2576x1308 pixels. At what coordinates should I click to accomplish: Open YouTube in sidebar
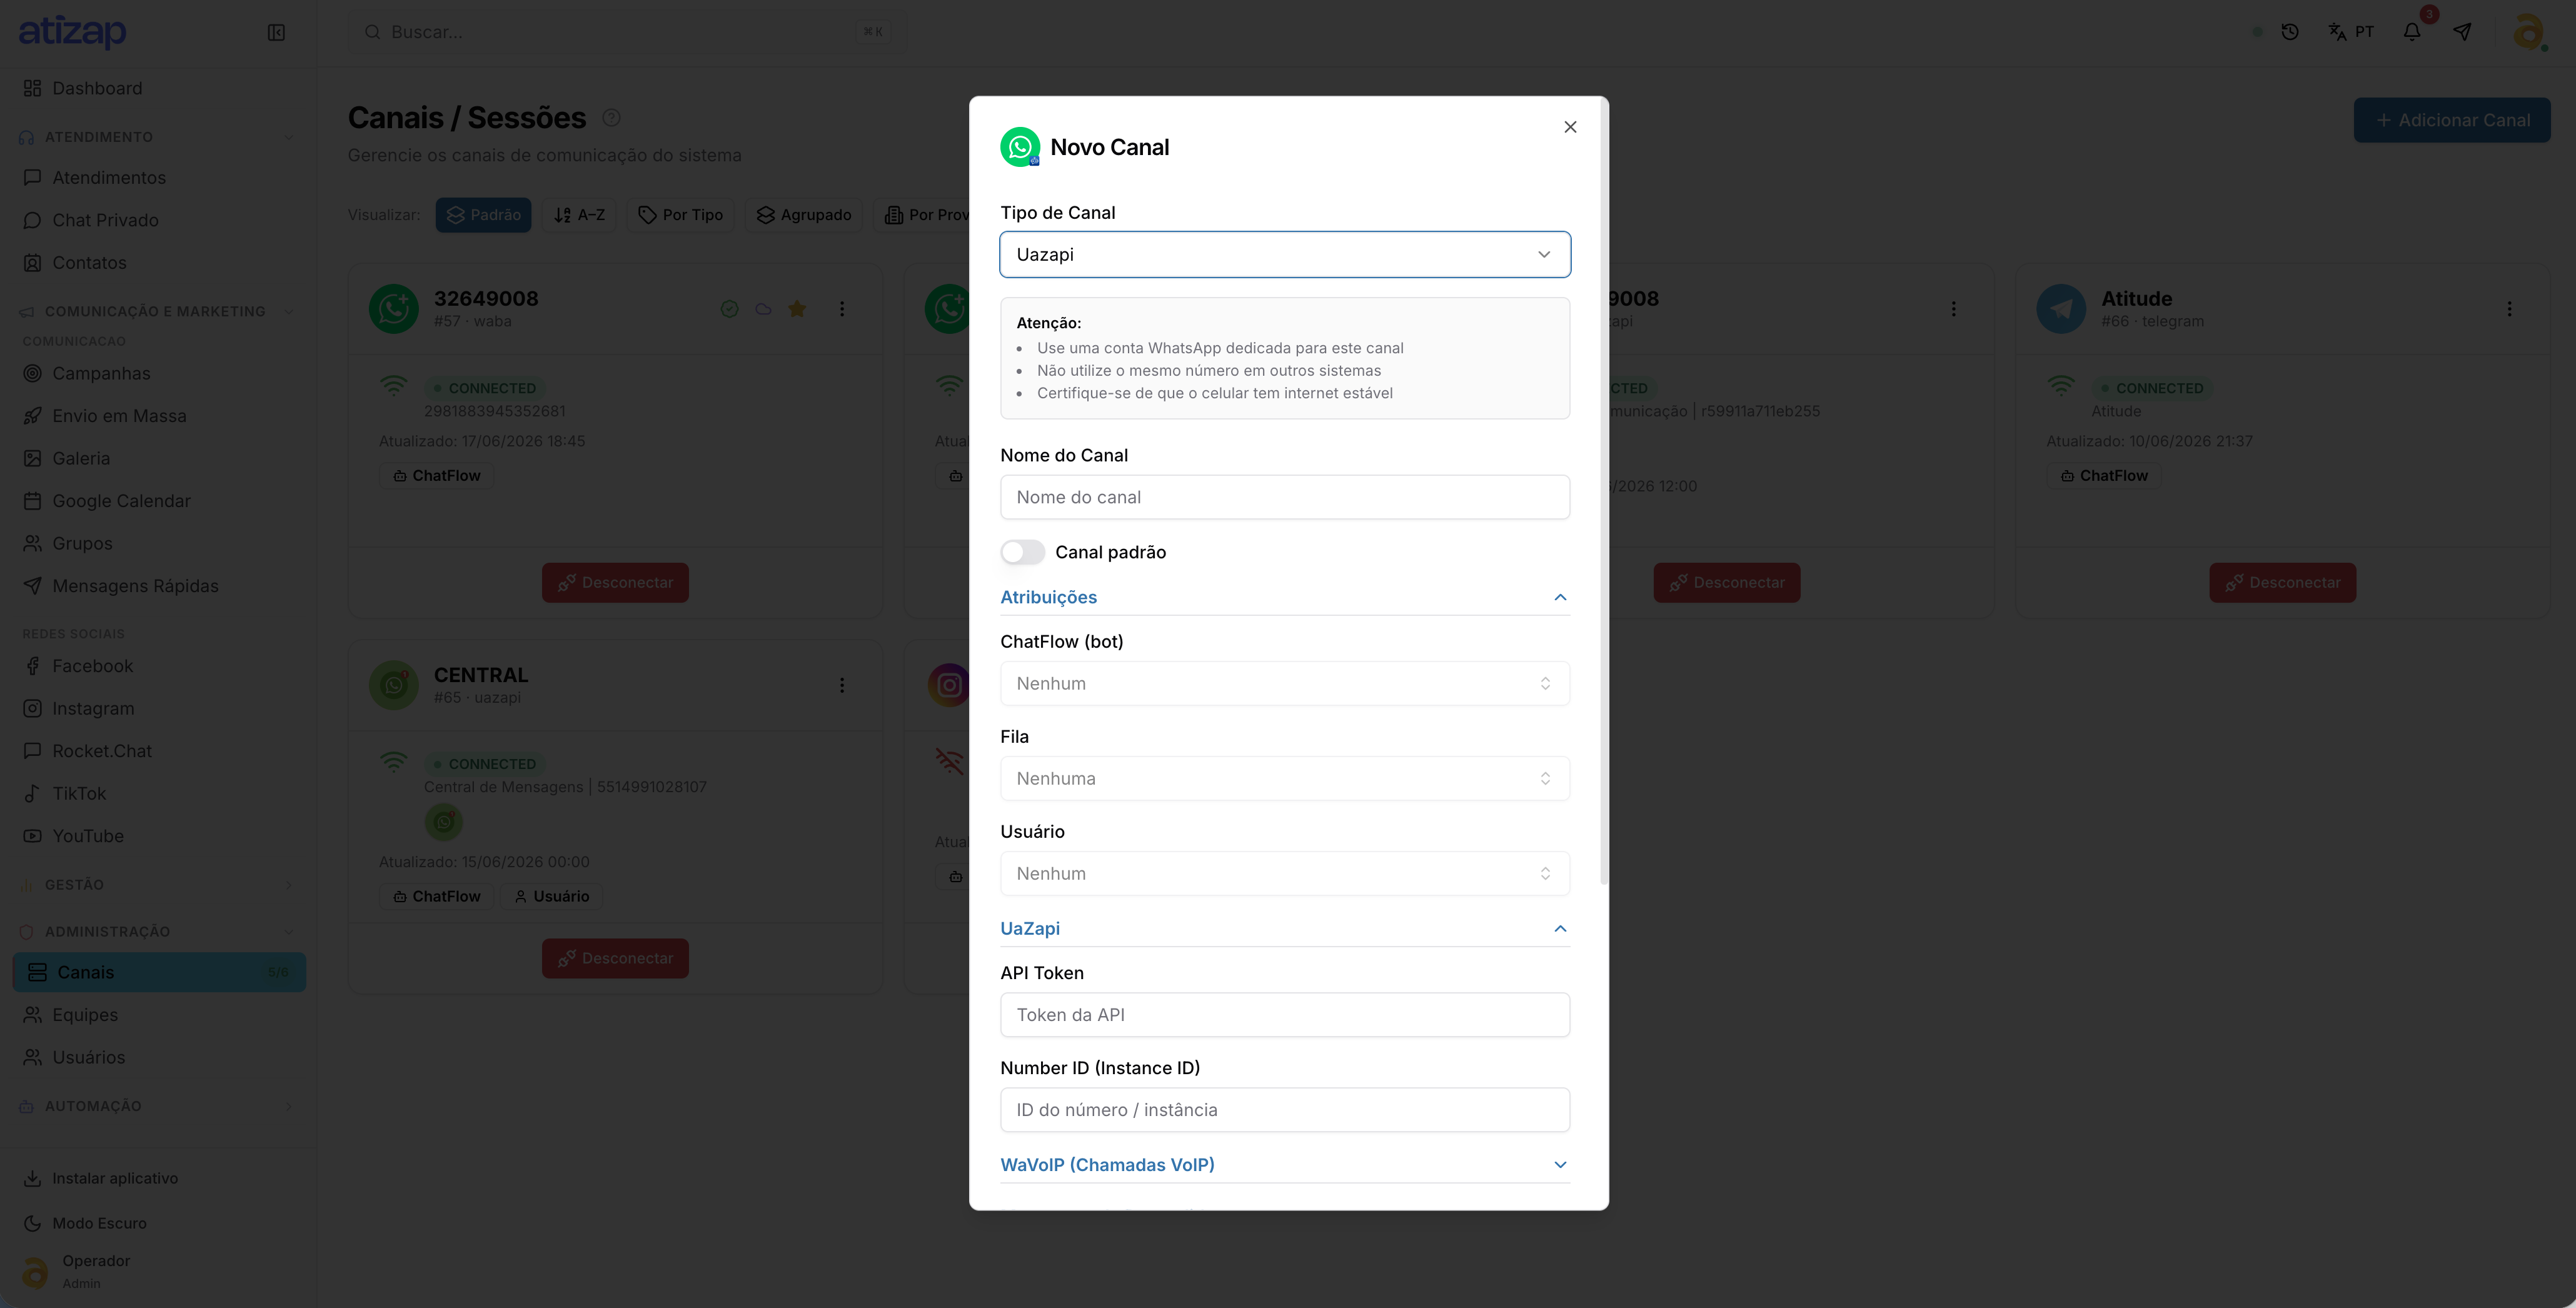159,835
